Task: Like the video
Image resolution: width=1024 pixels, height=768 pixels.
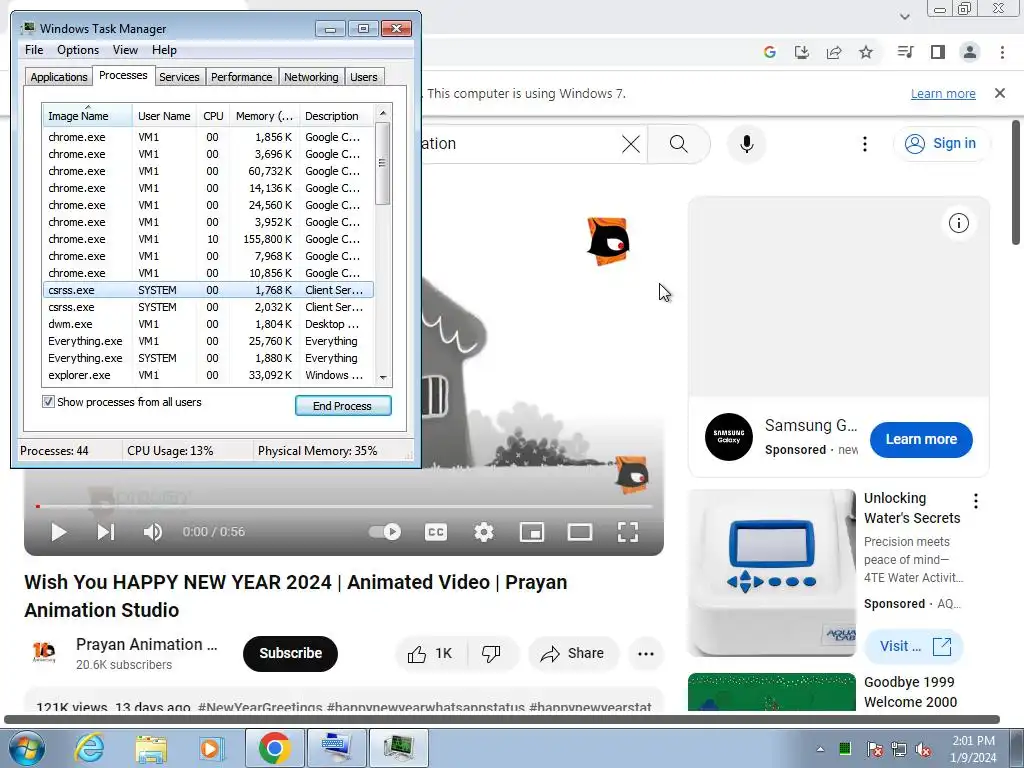Action: pyautogui.click(x=430, y=654)
